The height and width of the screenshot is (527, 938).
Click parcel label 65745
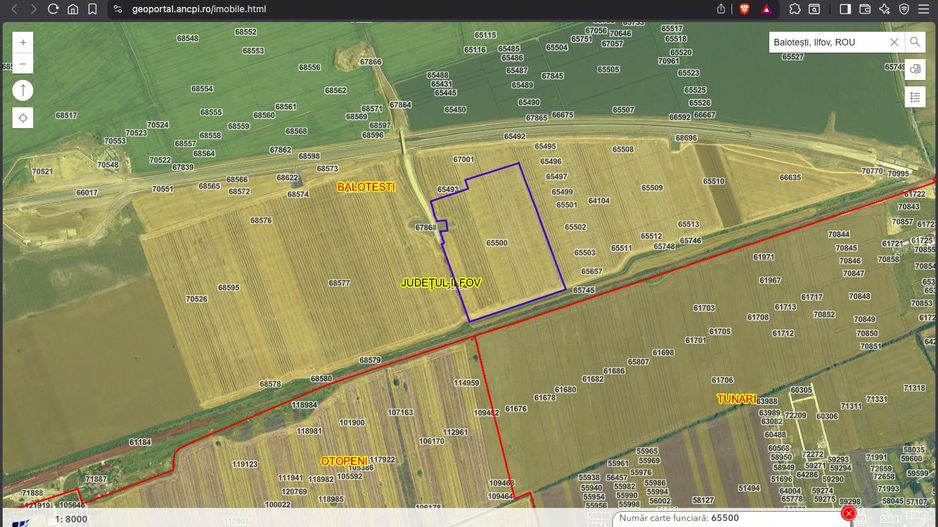(584, 290)
